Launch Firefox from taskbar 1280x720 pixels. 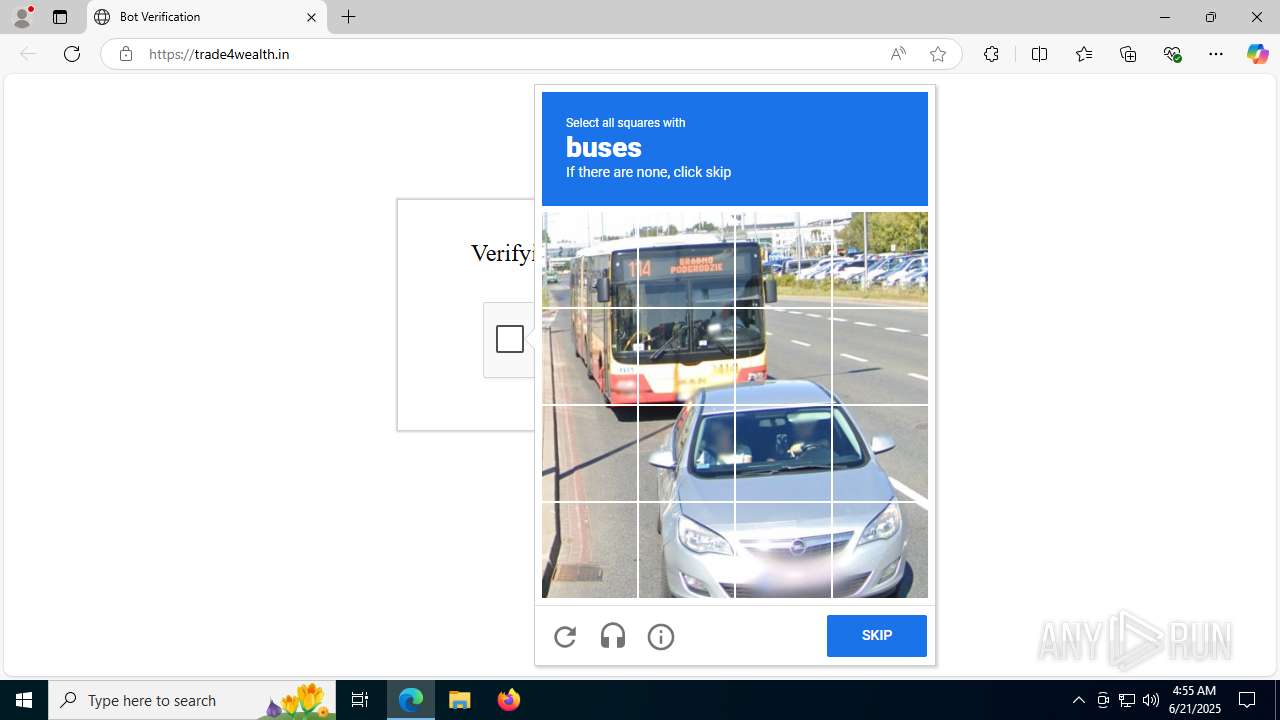click(x=509, y=700)
